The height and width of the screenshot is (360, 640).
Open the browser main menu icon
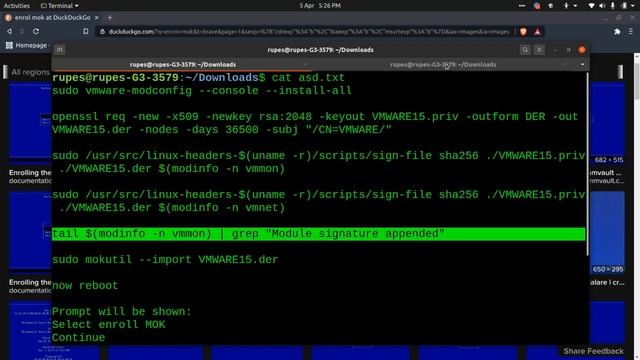pos(631,31)
